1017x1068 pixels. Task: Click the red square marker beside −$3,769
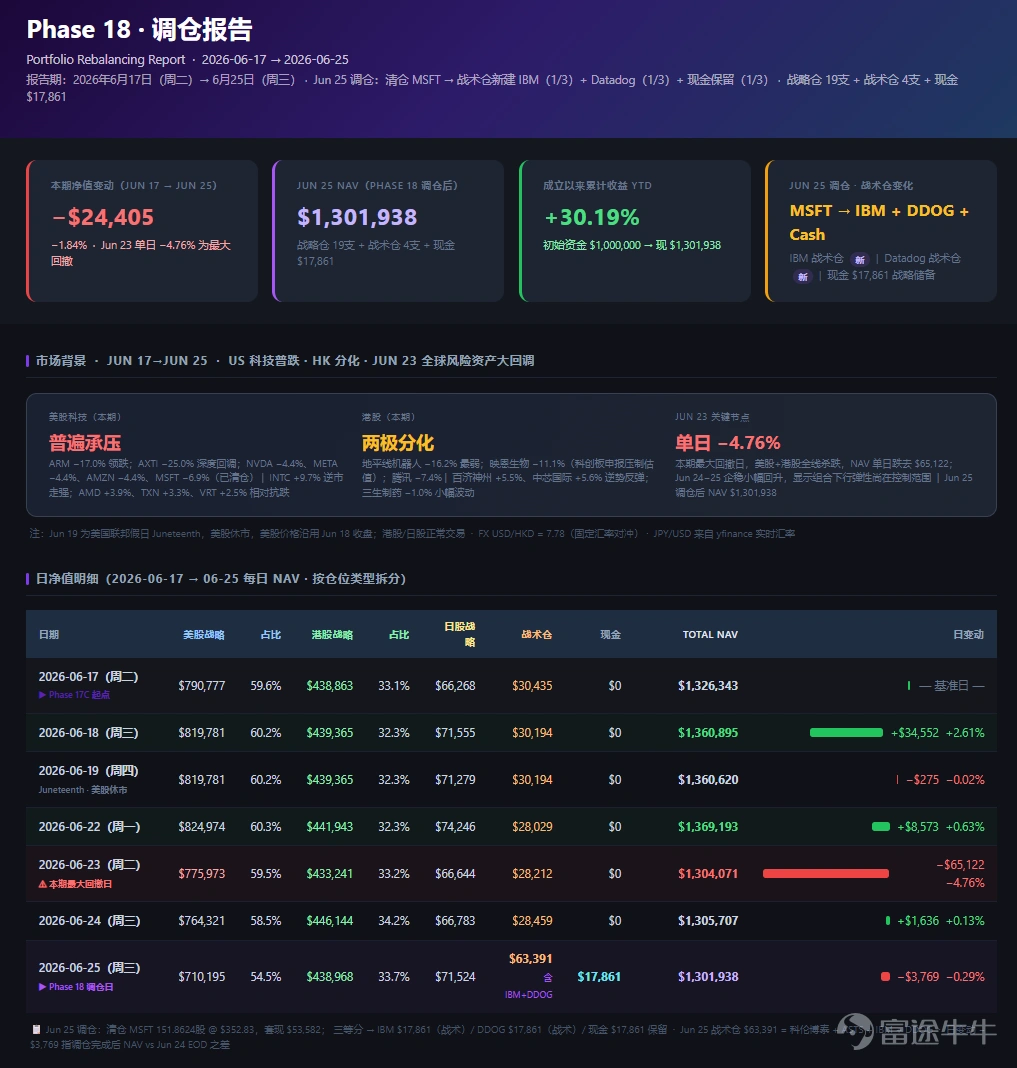pos(886,977)
